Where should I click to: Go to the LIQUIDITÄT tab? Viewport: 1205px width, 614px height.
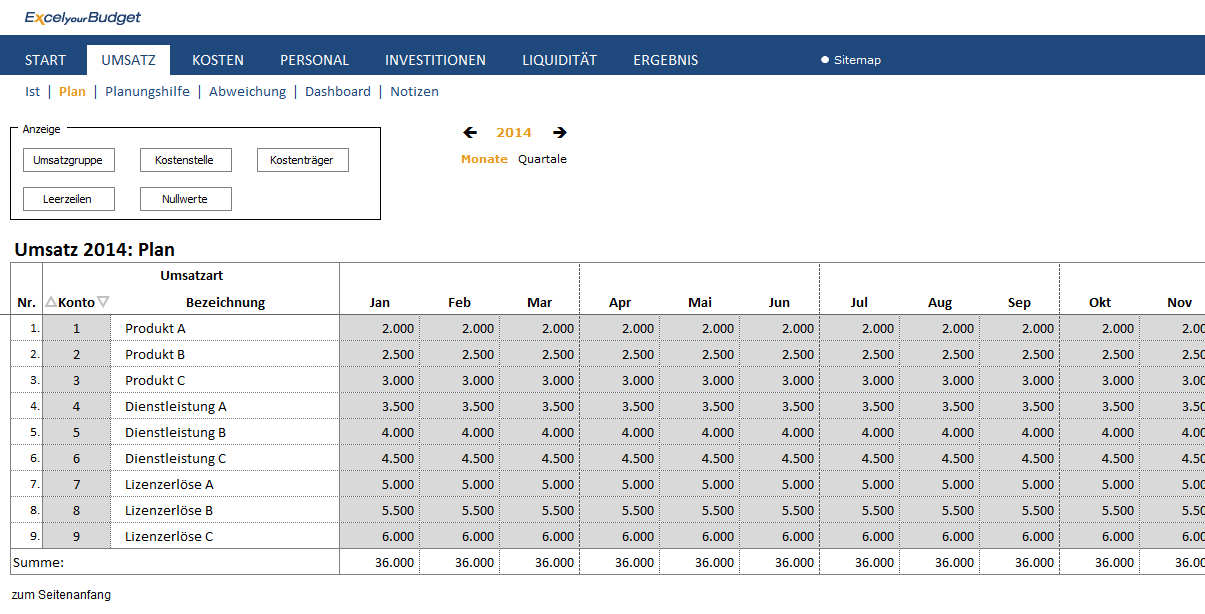[x=559, y=60]
